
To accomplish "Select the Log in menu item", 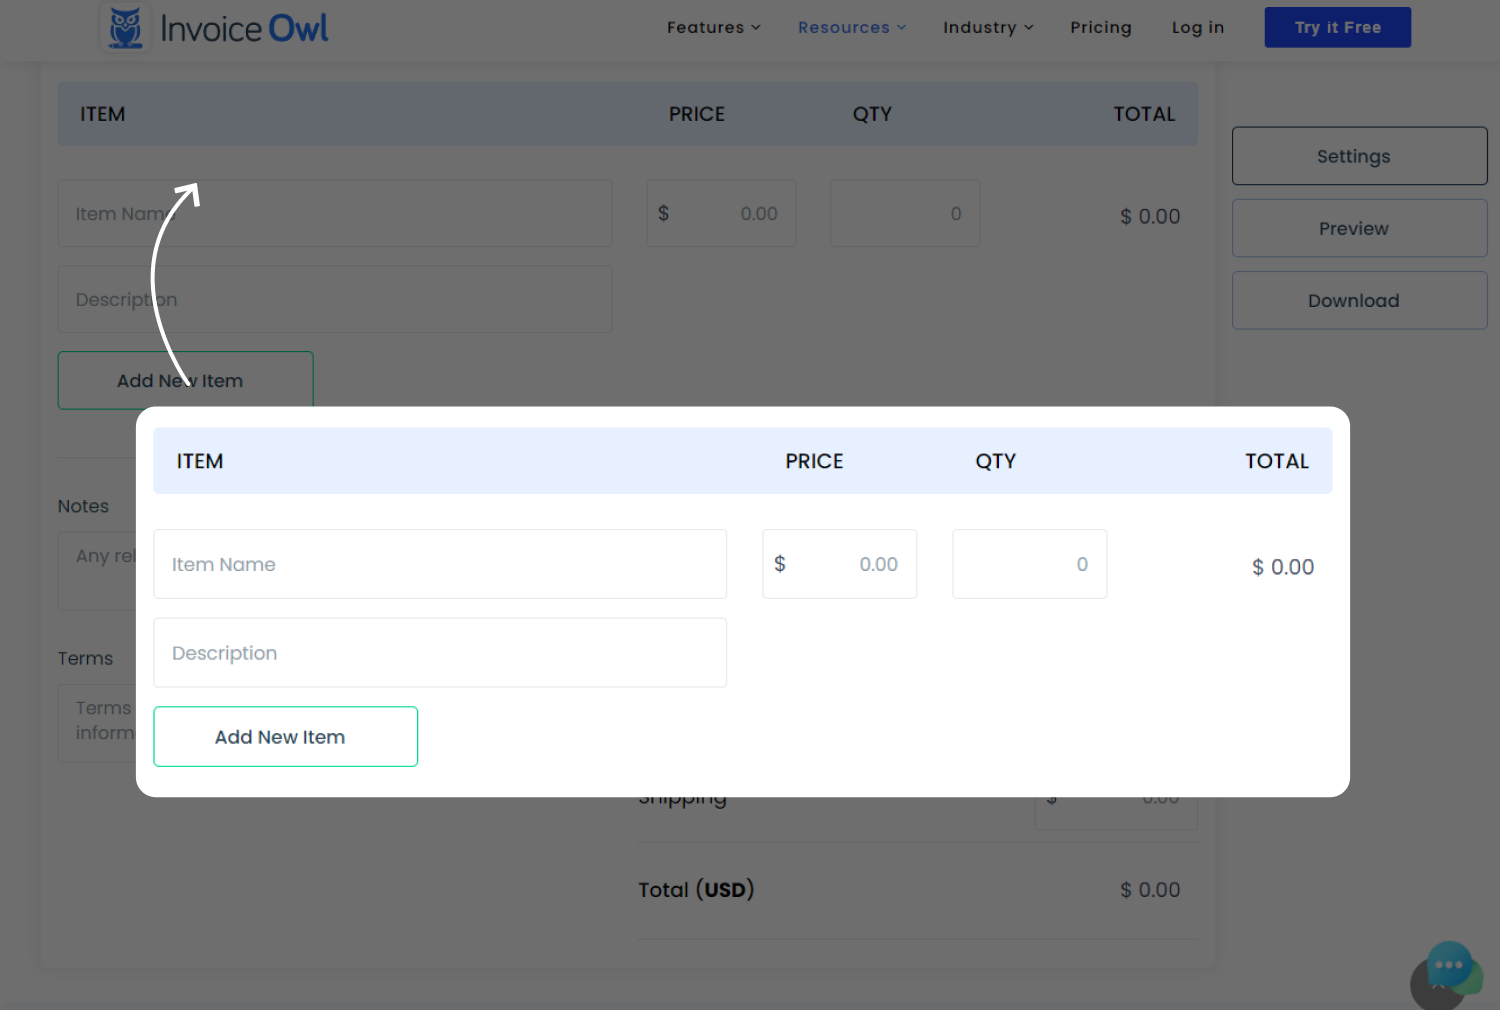I will [1197, 27].
